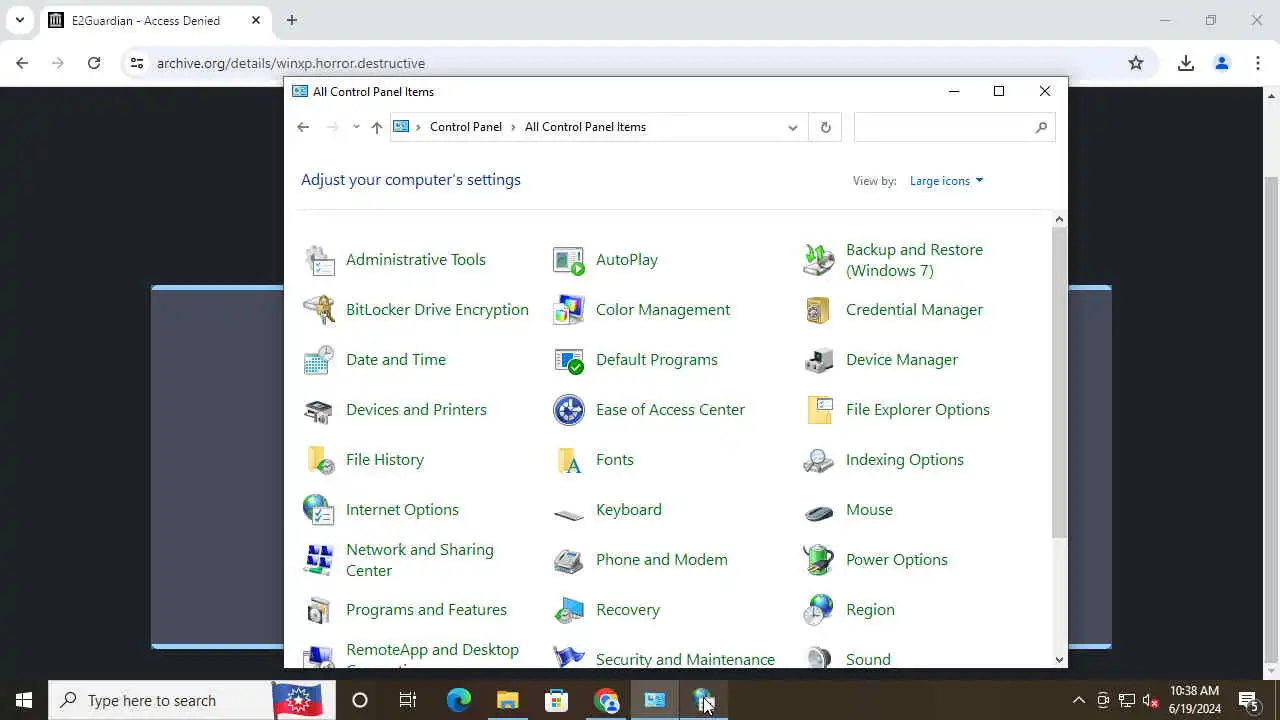
Task: Open the Default Programs icon
Action: point(569,360)
